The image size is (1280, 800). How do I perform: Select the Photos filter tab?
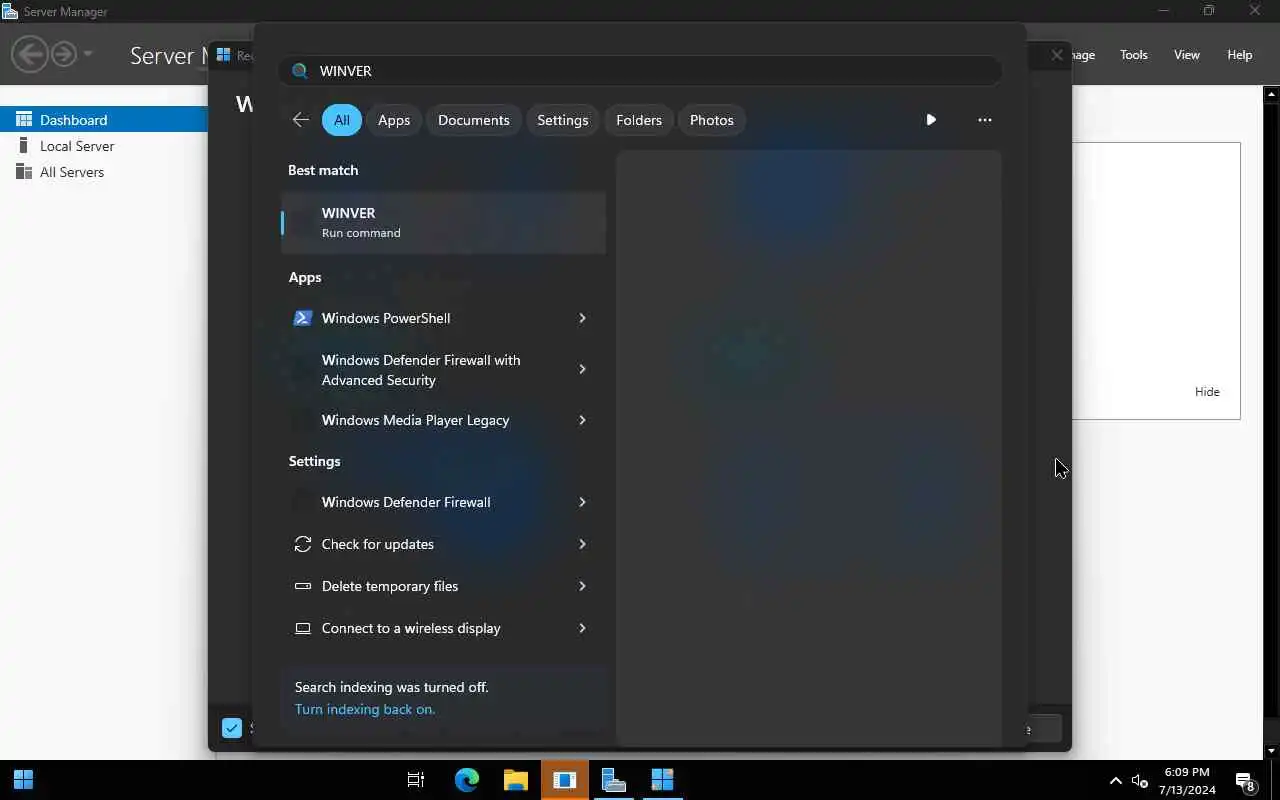(712, 120)
